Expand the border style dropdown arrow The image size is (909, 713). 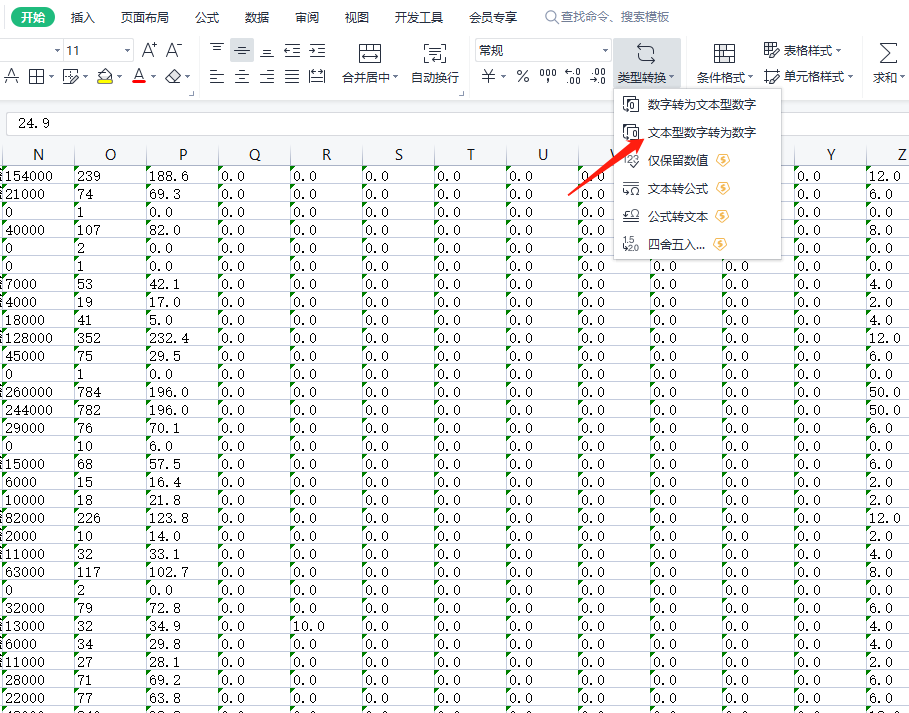[52, 77]
